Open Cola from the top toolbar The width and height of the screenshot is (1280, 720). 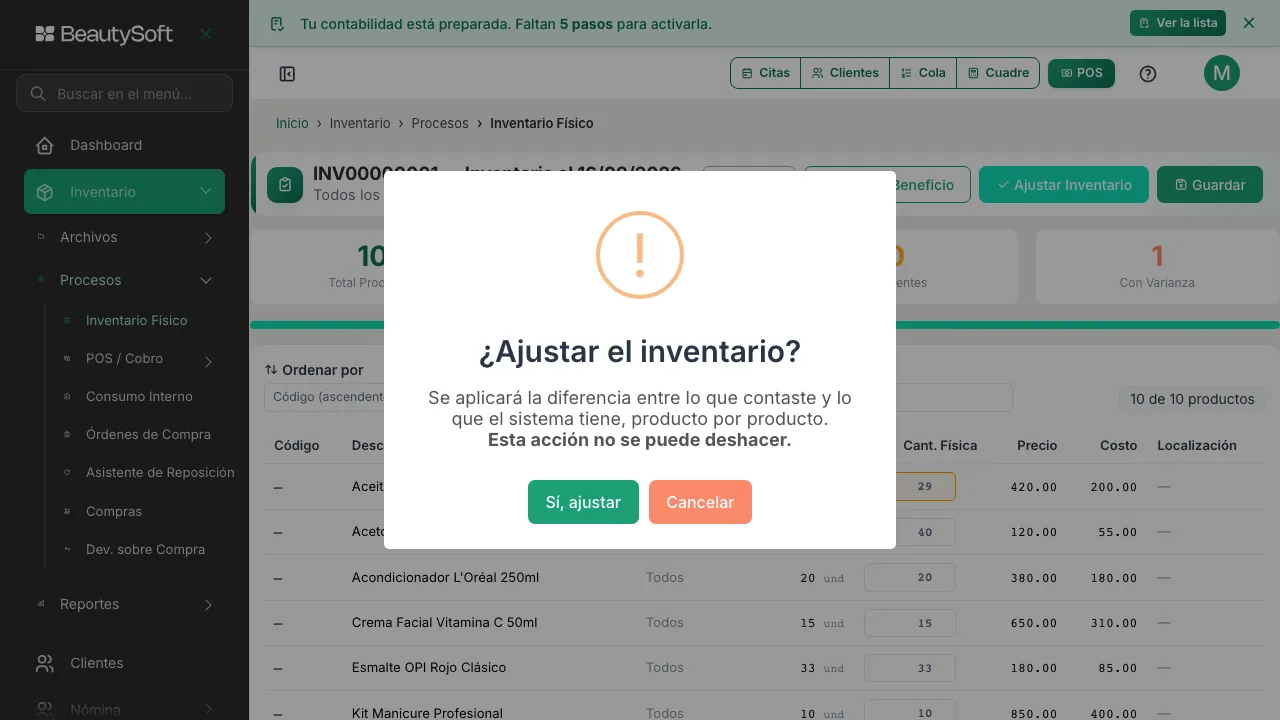(923, 73)
